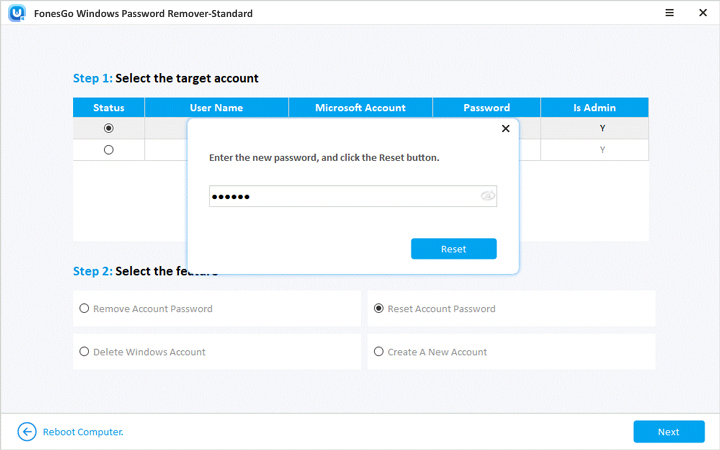Click the Reset button
The image size is (720, 450).
point(453,248)
